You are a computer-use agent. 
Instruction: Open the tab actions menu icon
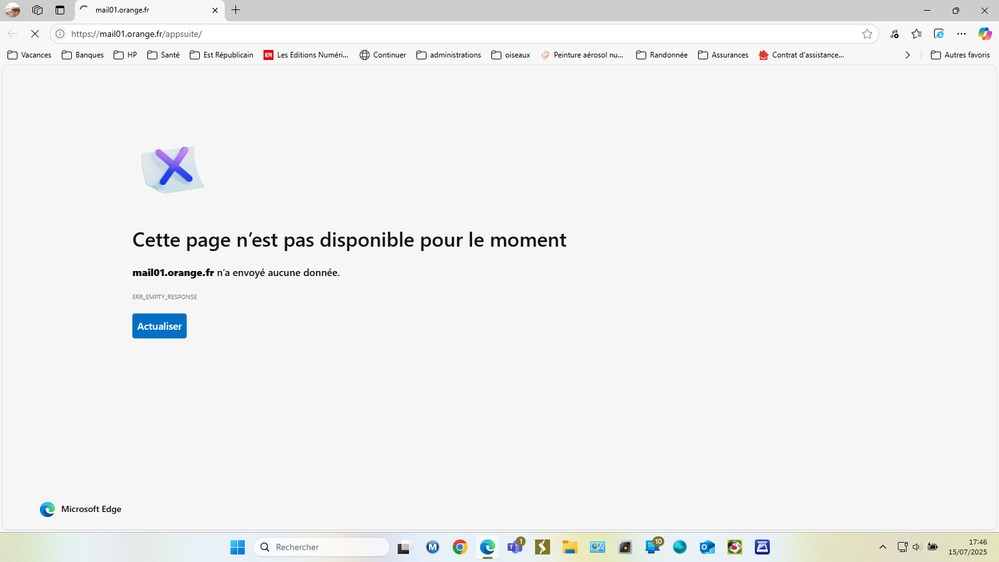pos(60,10)
